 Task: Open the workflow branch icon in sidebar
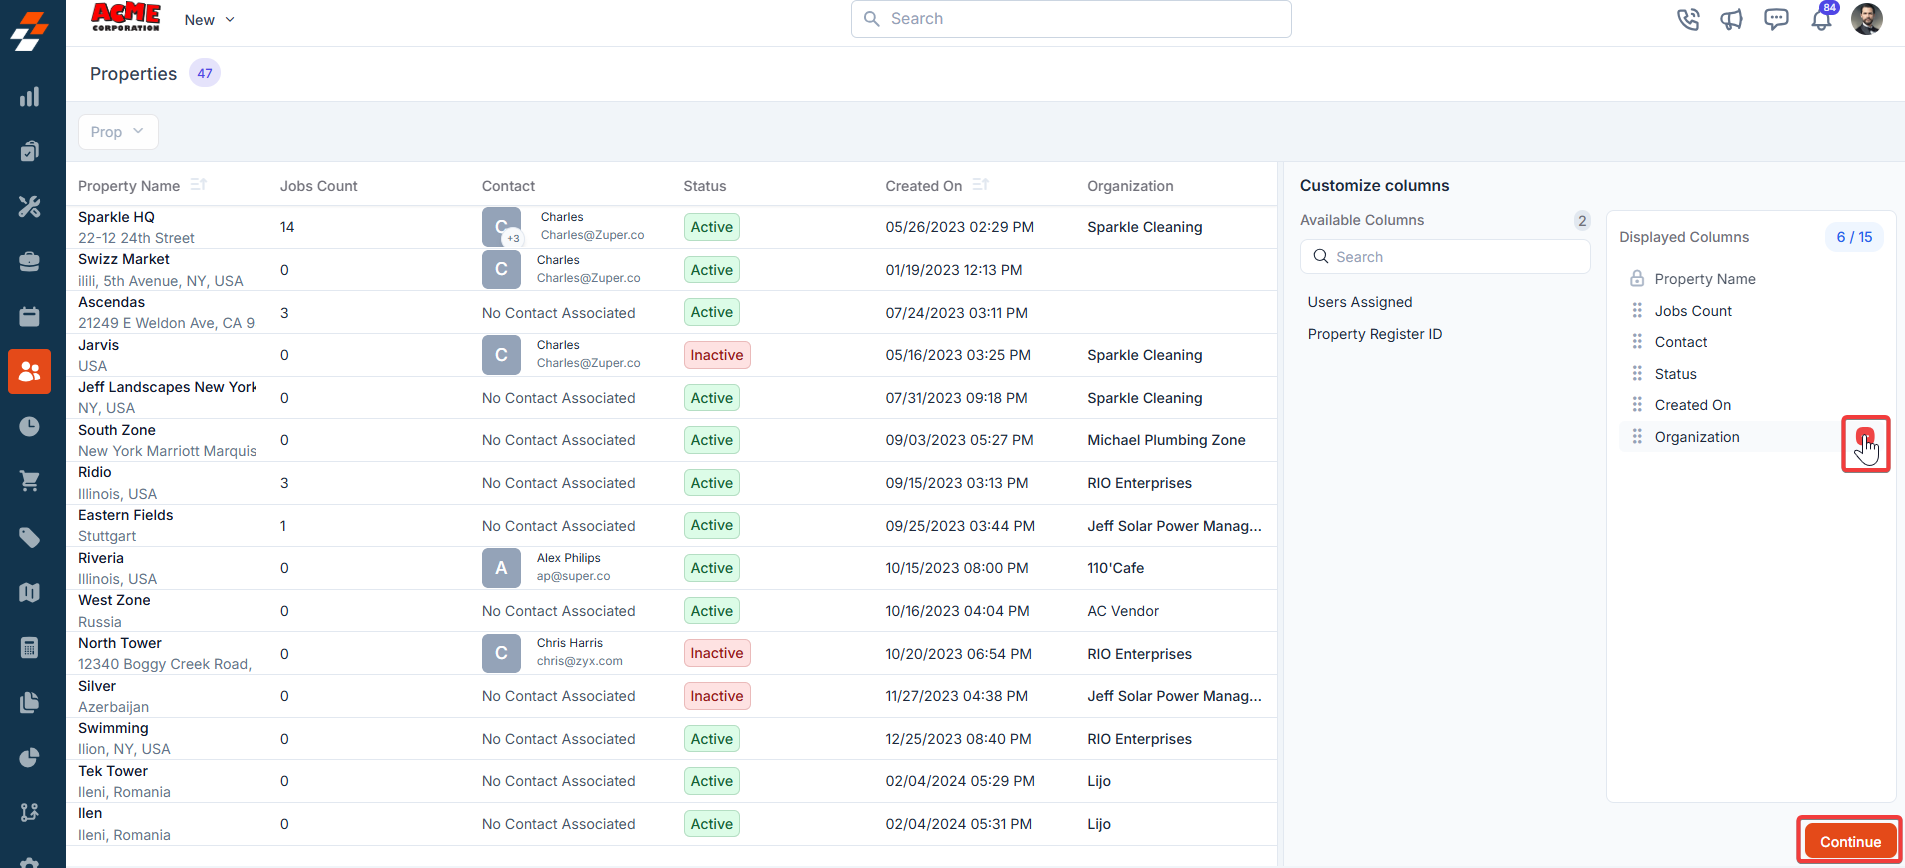click(30, 813)
